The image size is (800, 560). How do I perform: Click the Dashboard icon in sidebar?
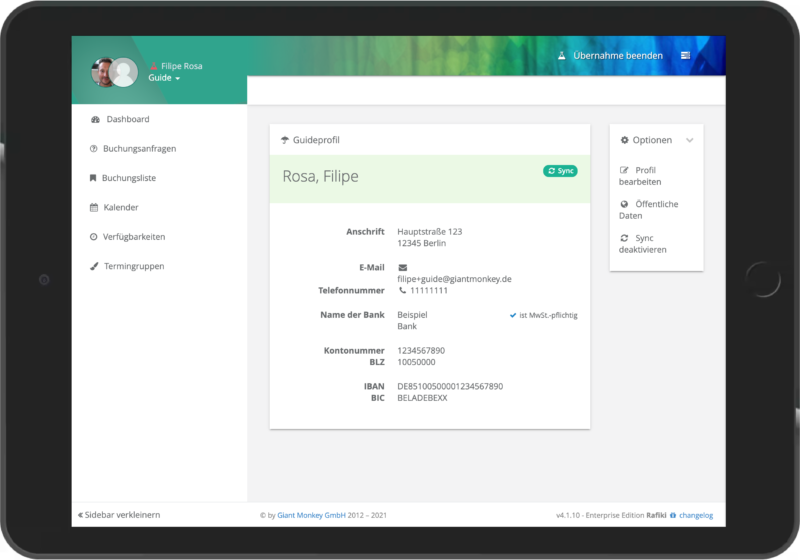[x=95, y=119]
